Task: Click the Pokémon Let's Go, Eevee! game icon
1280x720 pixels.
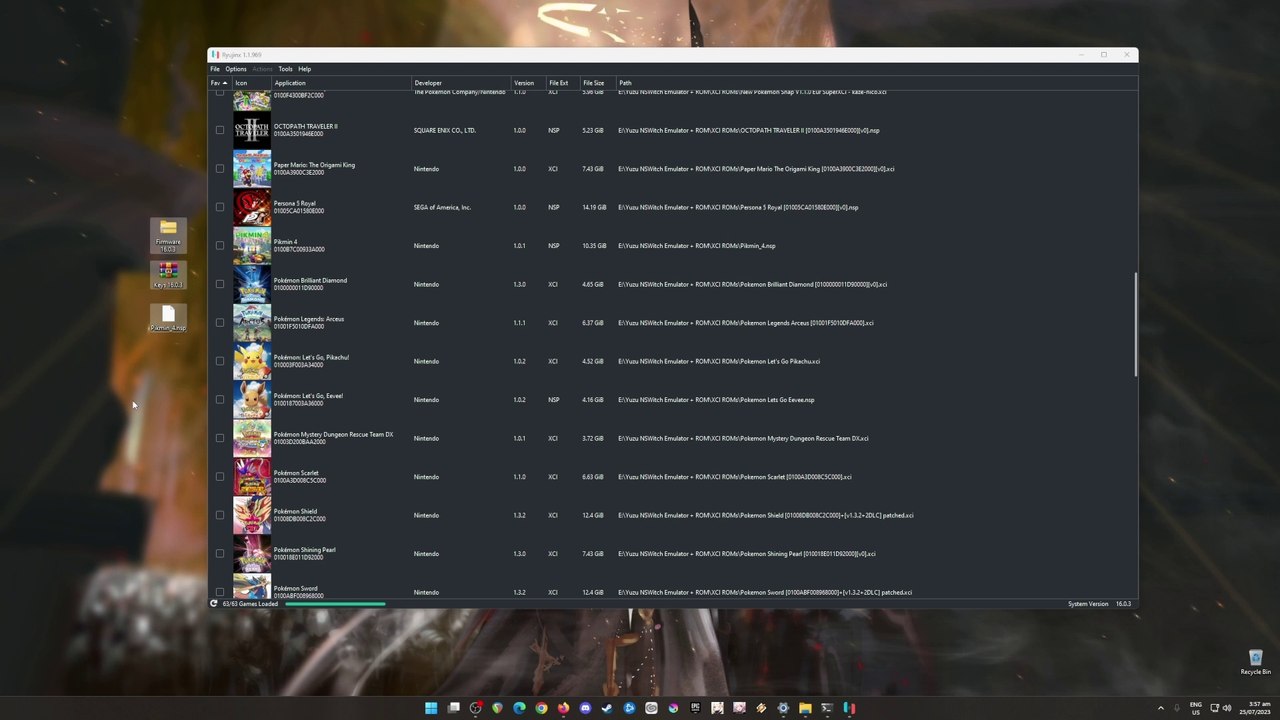Action: [252, 400]
